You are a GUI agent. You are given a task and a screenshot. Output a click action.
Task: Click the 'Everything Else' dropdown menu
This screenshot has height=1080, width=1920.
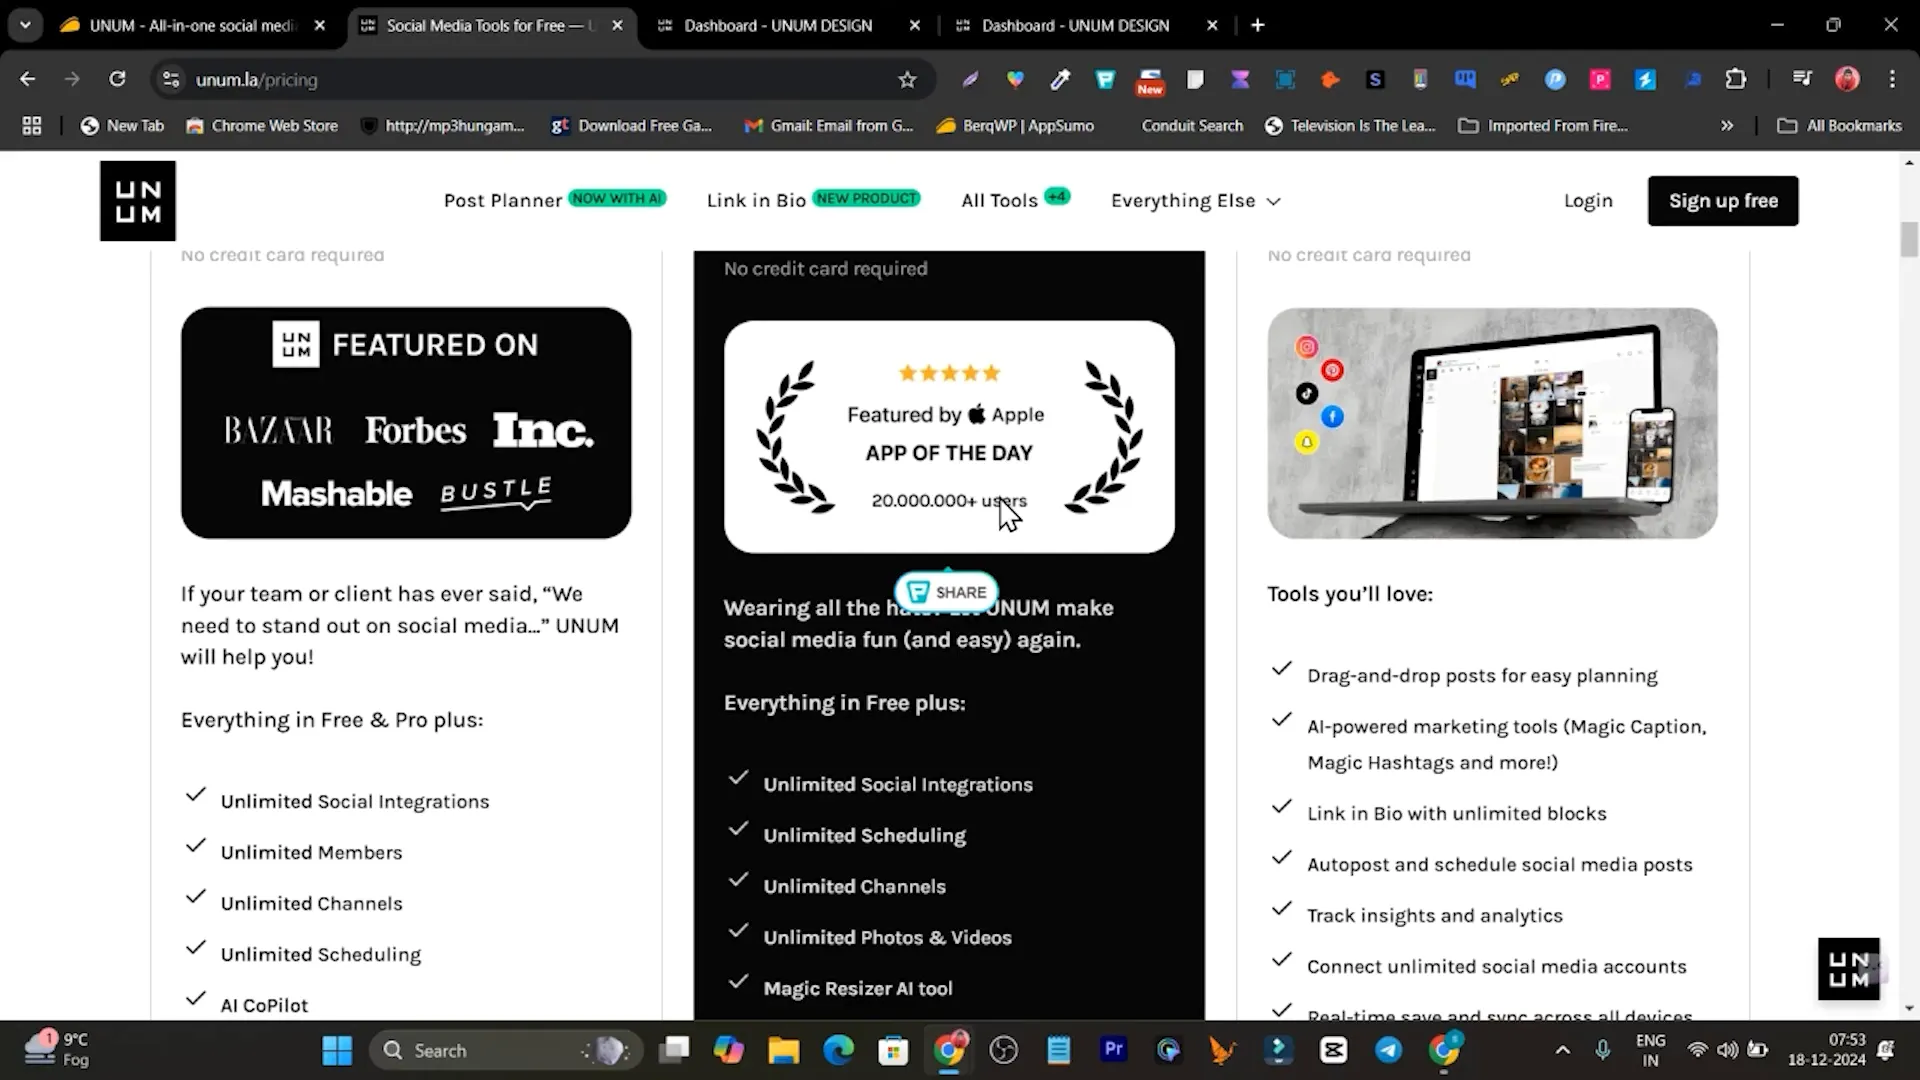pos(1195,200)
